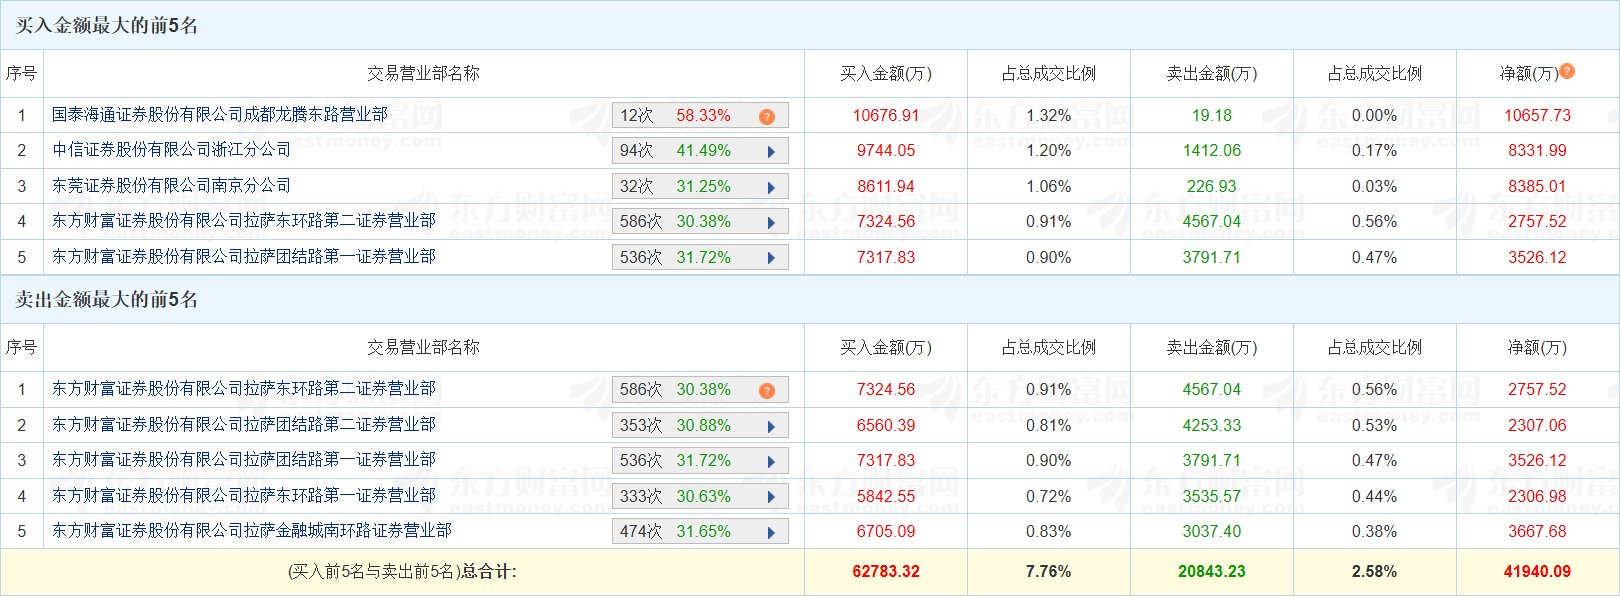Click the orange help icon beside 净额(万) header

(1567, 71)
